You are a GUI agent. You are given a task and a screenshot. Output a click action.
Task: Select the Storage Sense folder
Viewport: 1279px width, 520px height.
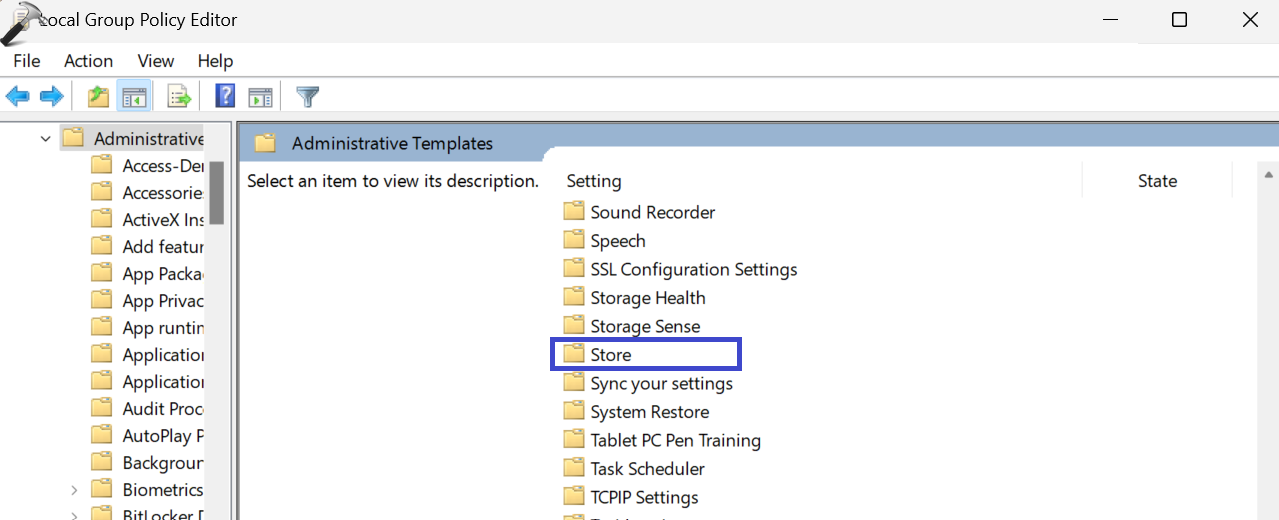(644, 327)
